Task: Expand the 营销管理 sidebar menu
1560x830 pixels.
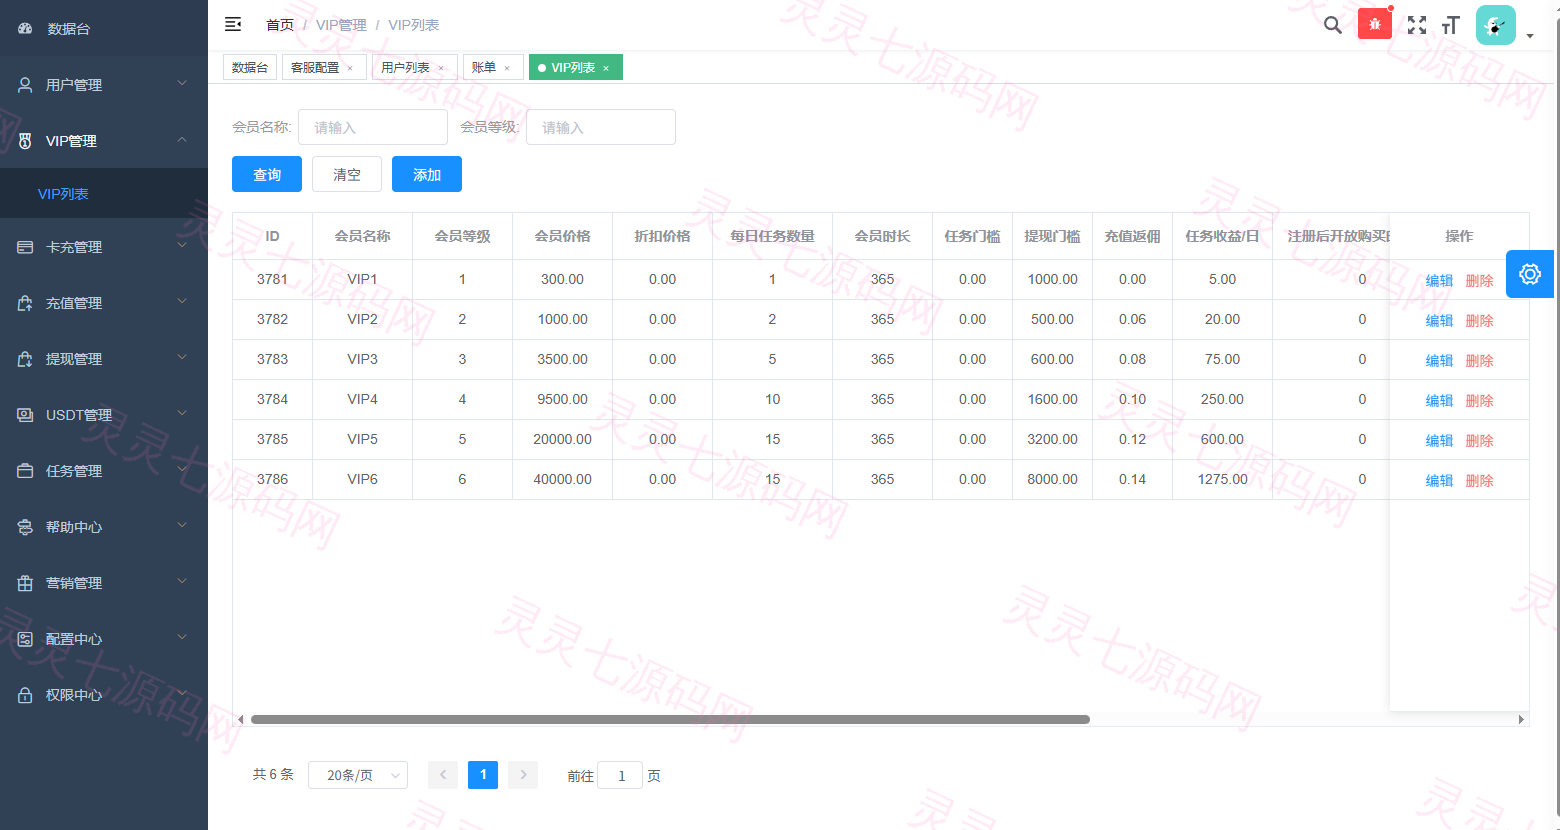Action: (104, 583)
